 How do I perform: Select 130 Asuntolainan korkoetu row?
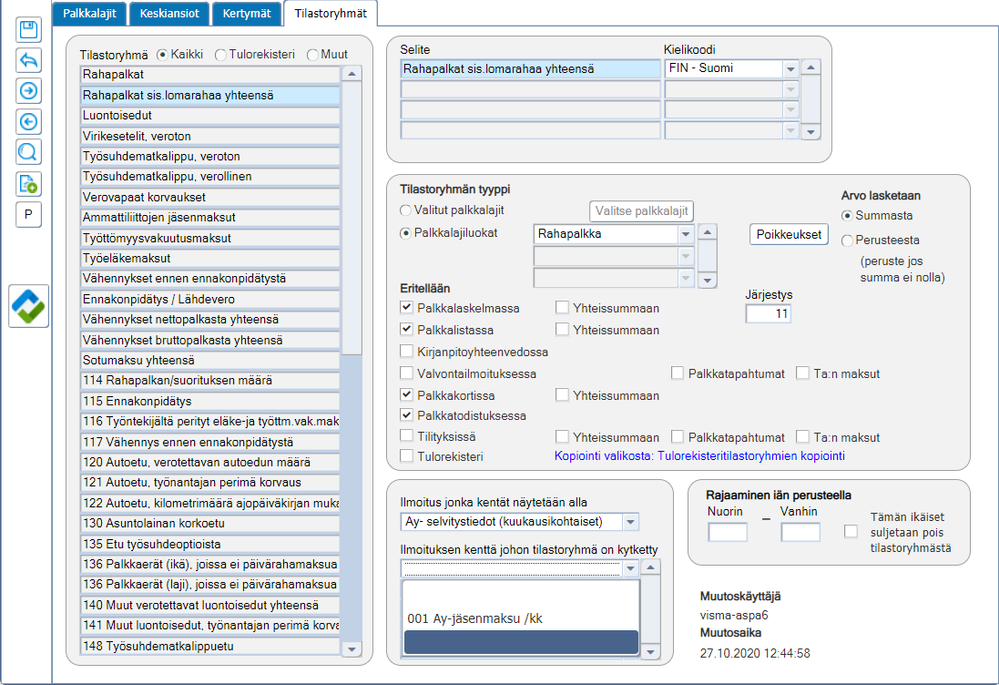point(210,523)
